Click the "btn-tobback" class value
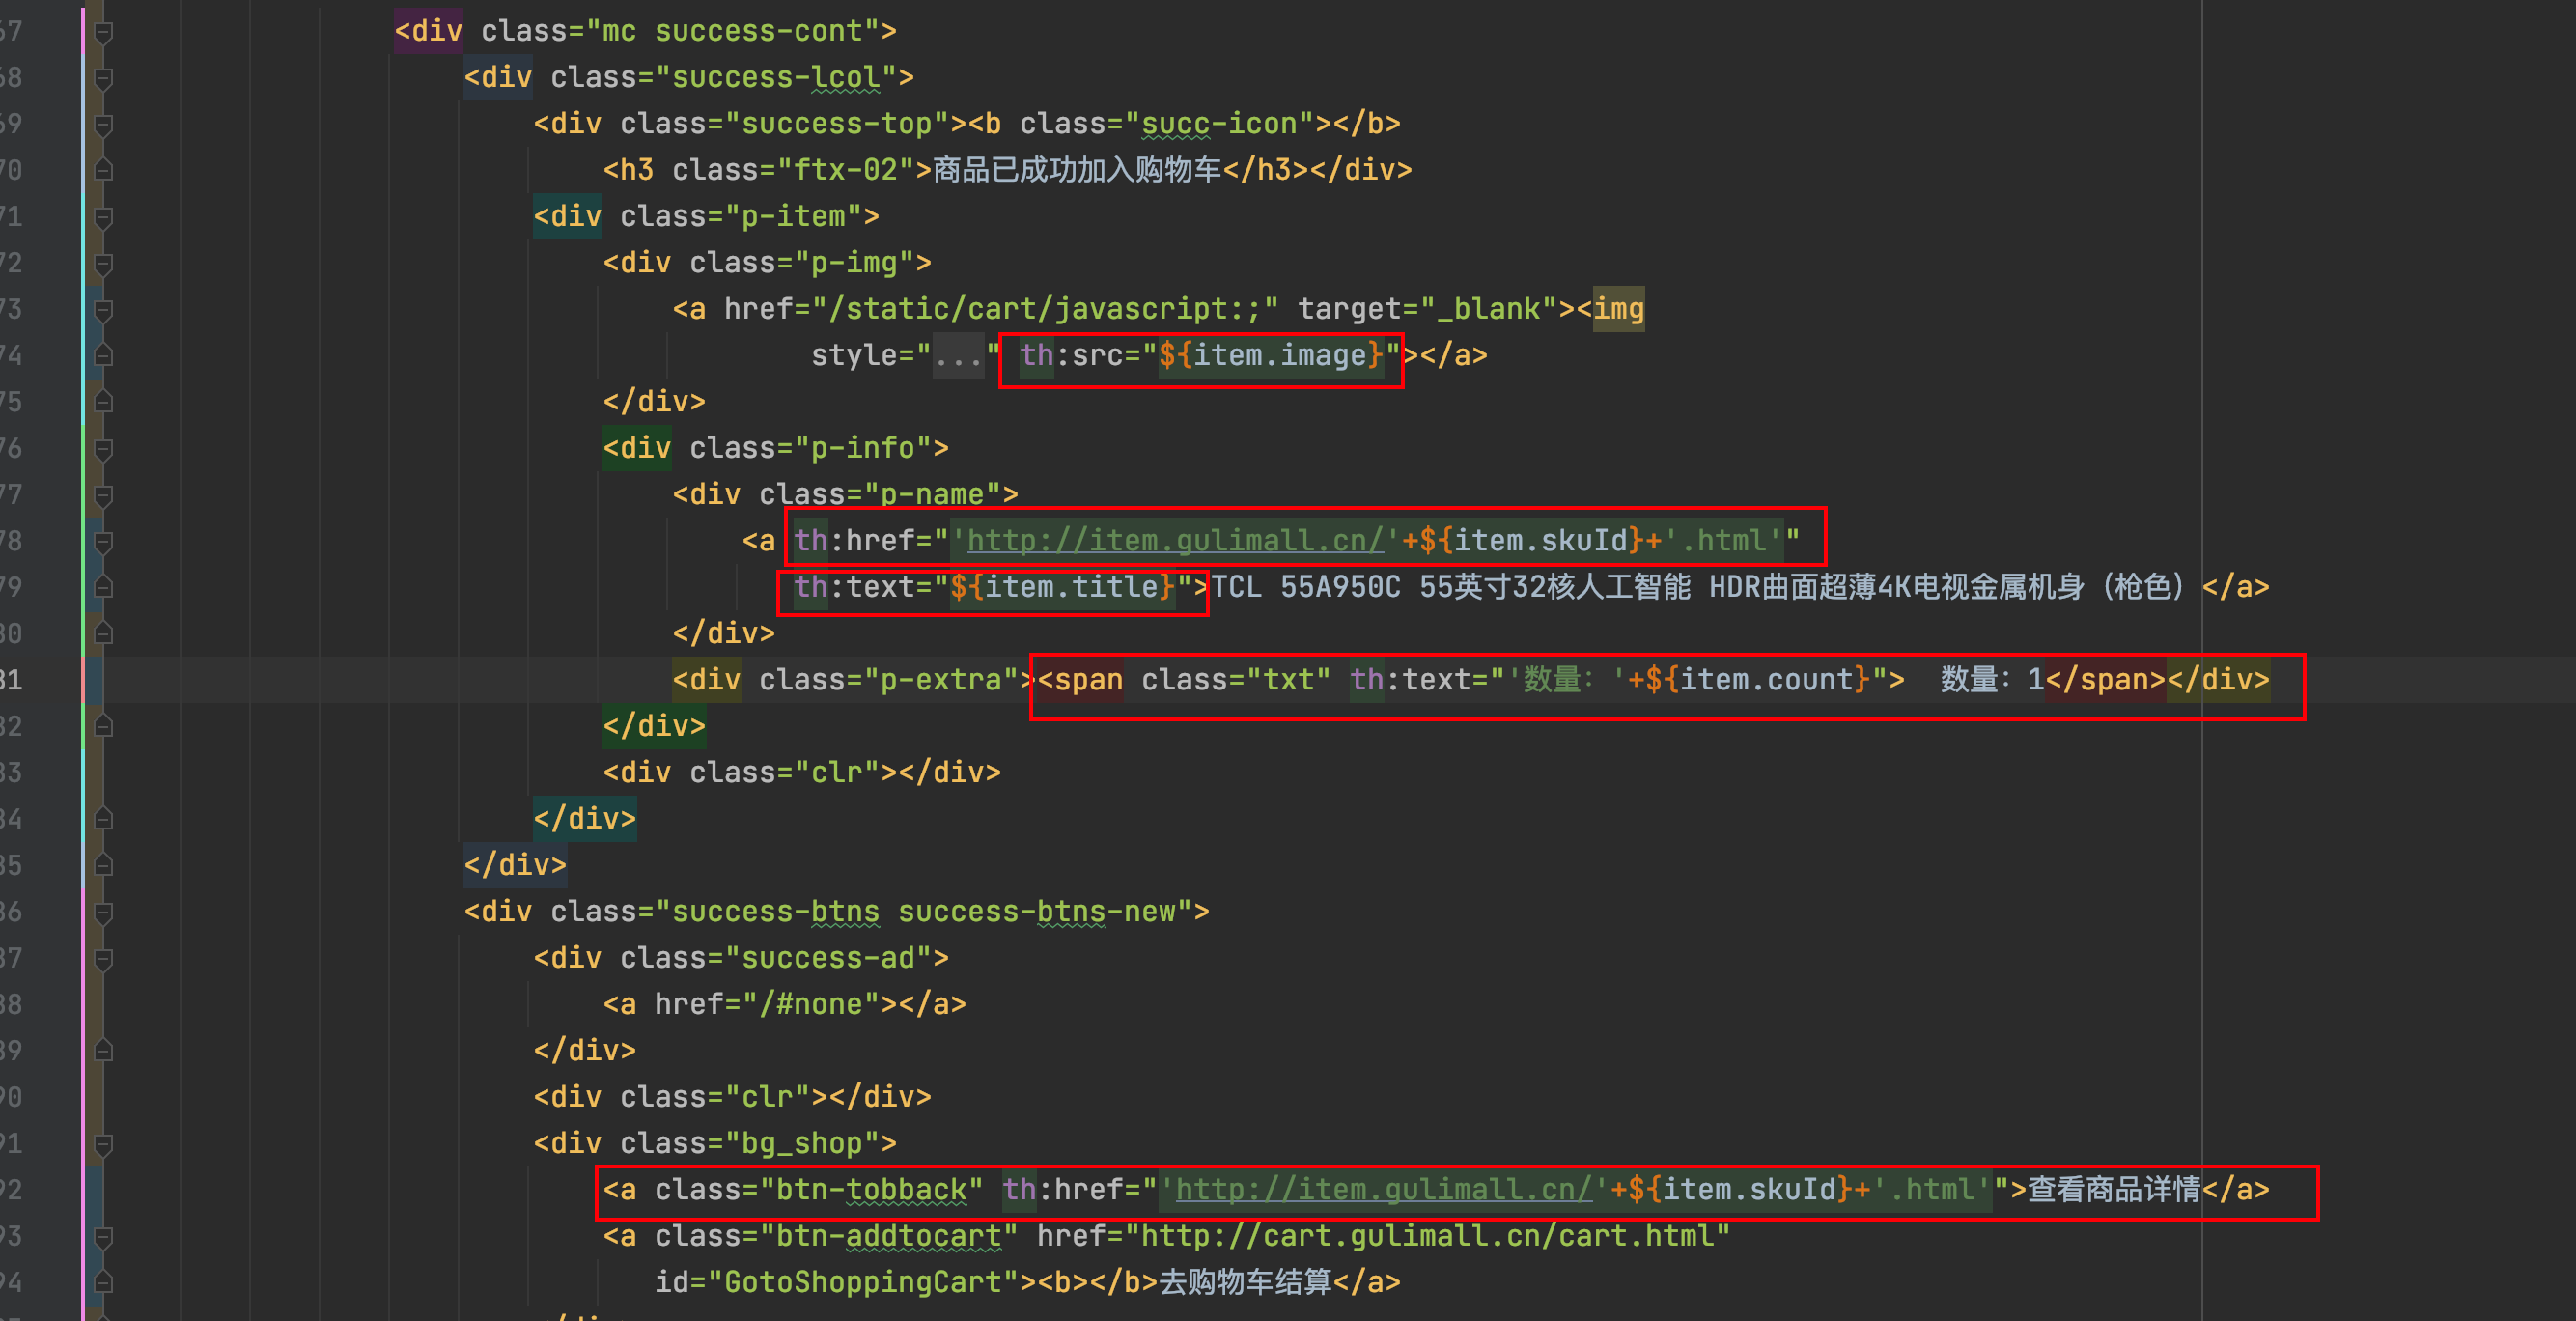This screenshot has height=1321, width=2576. [872, 1190]
